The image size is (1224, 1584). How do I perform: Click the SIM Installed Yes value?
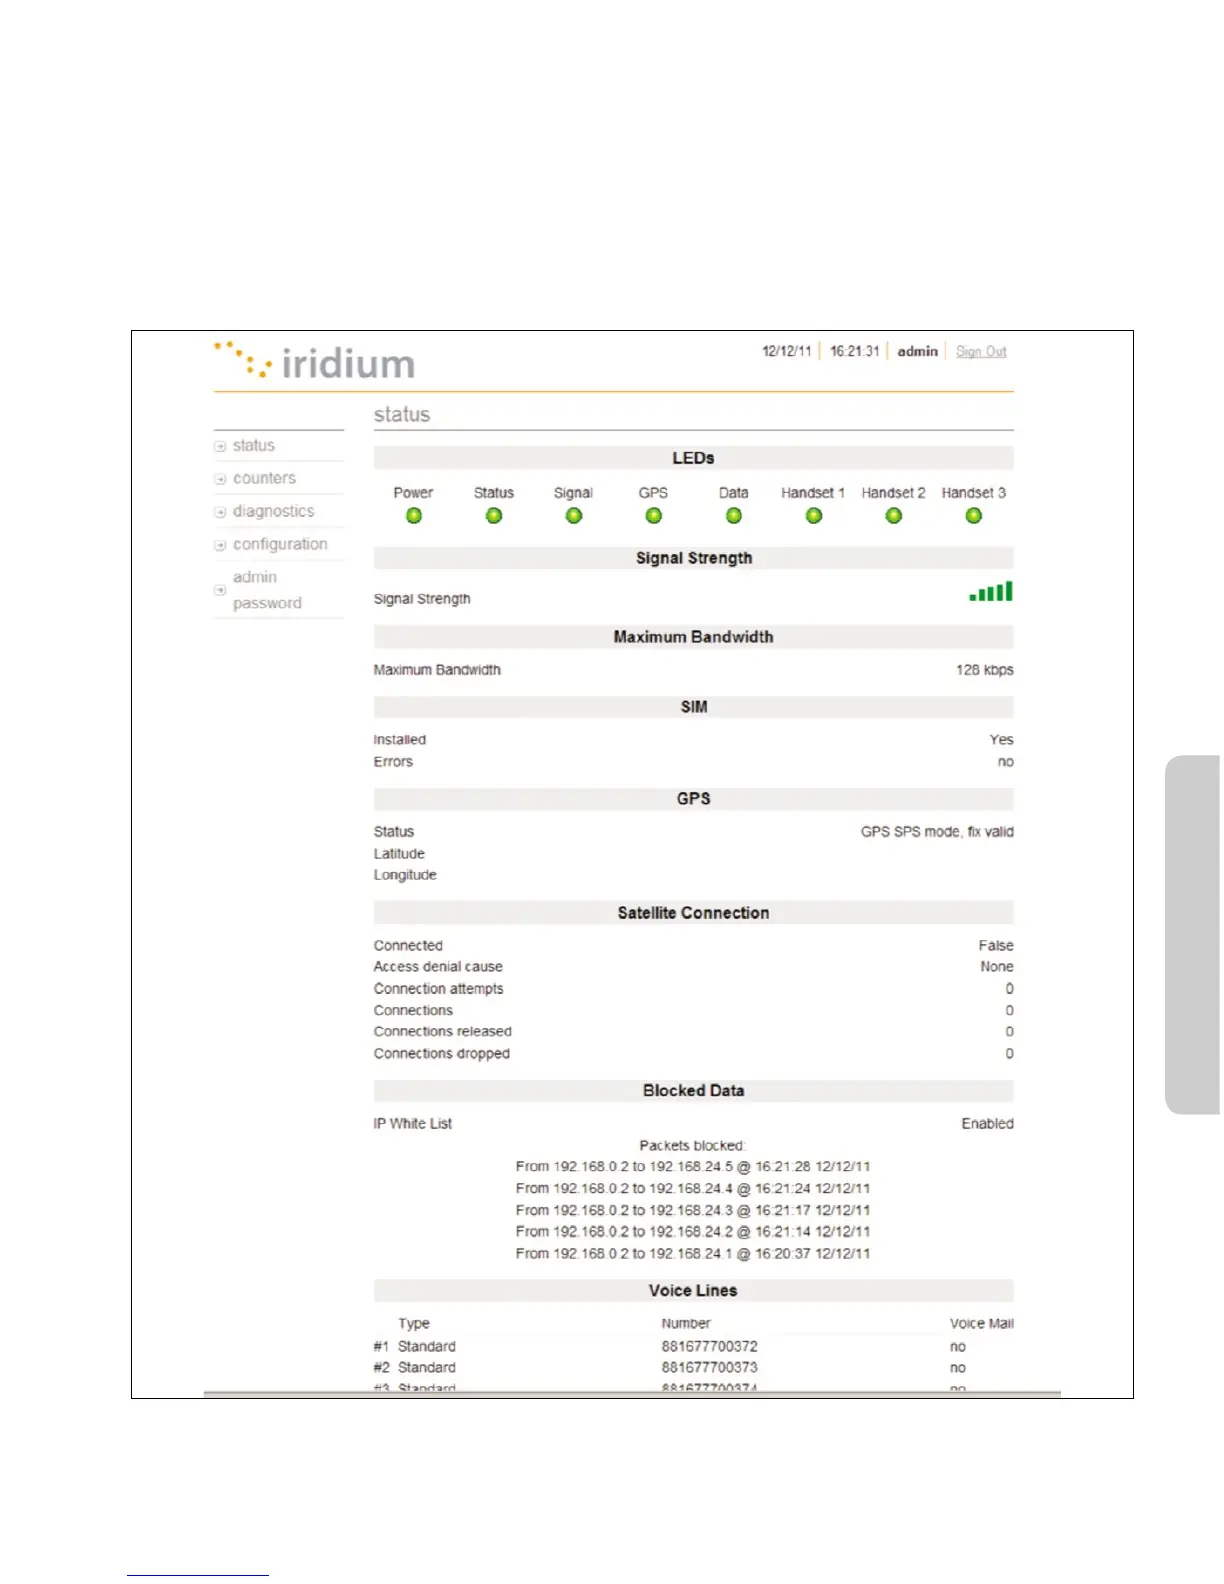1002,740
